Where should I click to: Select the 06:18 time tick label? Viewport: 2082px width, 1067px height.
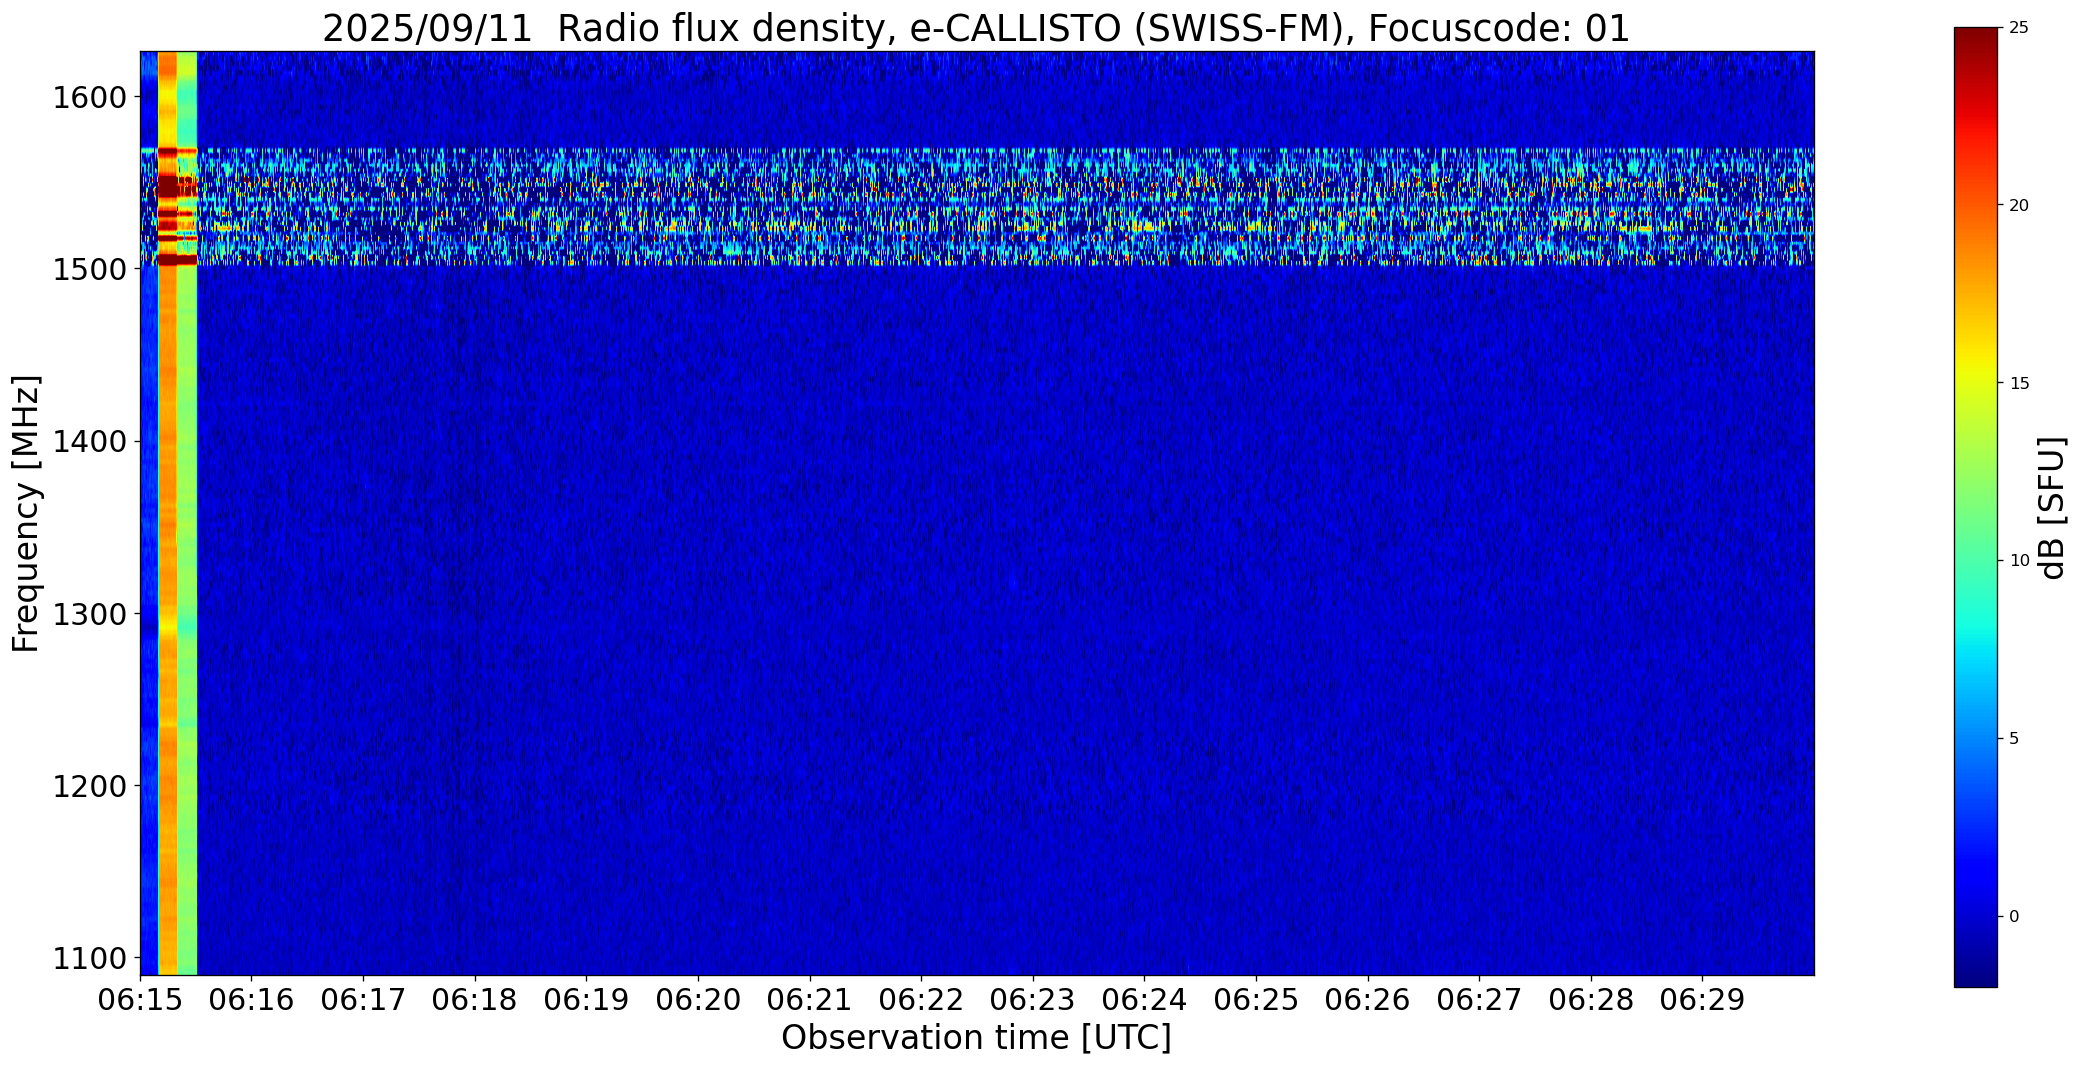pyautogui.click(x=475, y=1000)
